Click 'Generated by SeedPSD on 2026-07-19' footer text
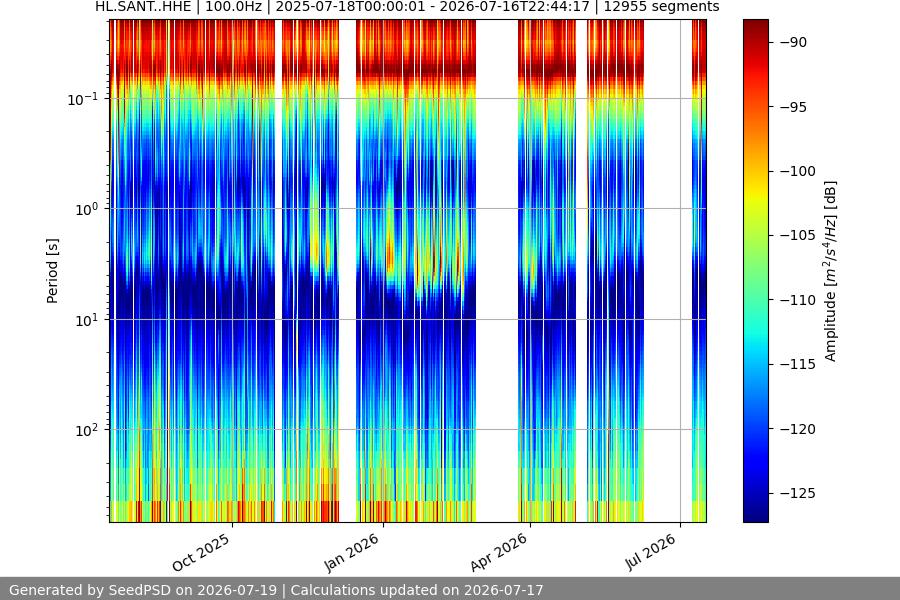 [x=143, y=590]
